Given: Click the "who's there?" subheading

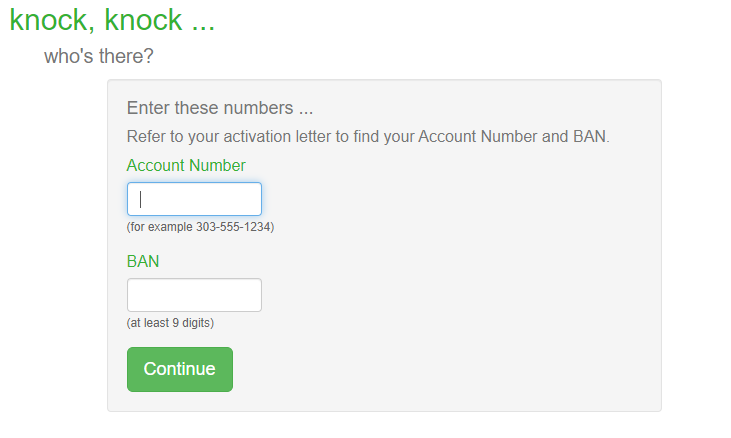Looking at the screenshot, I should (x=99, y=56).
